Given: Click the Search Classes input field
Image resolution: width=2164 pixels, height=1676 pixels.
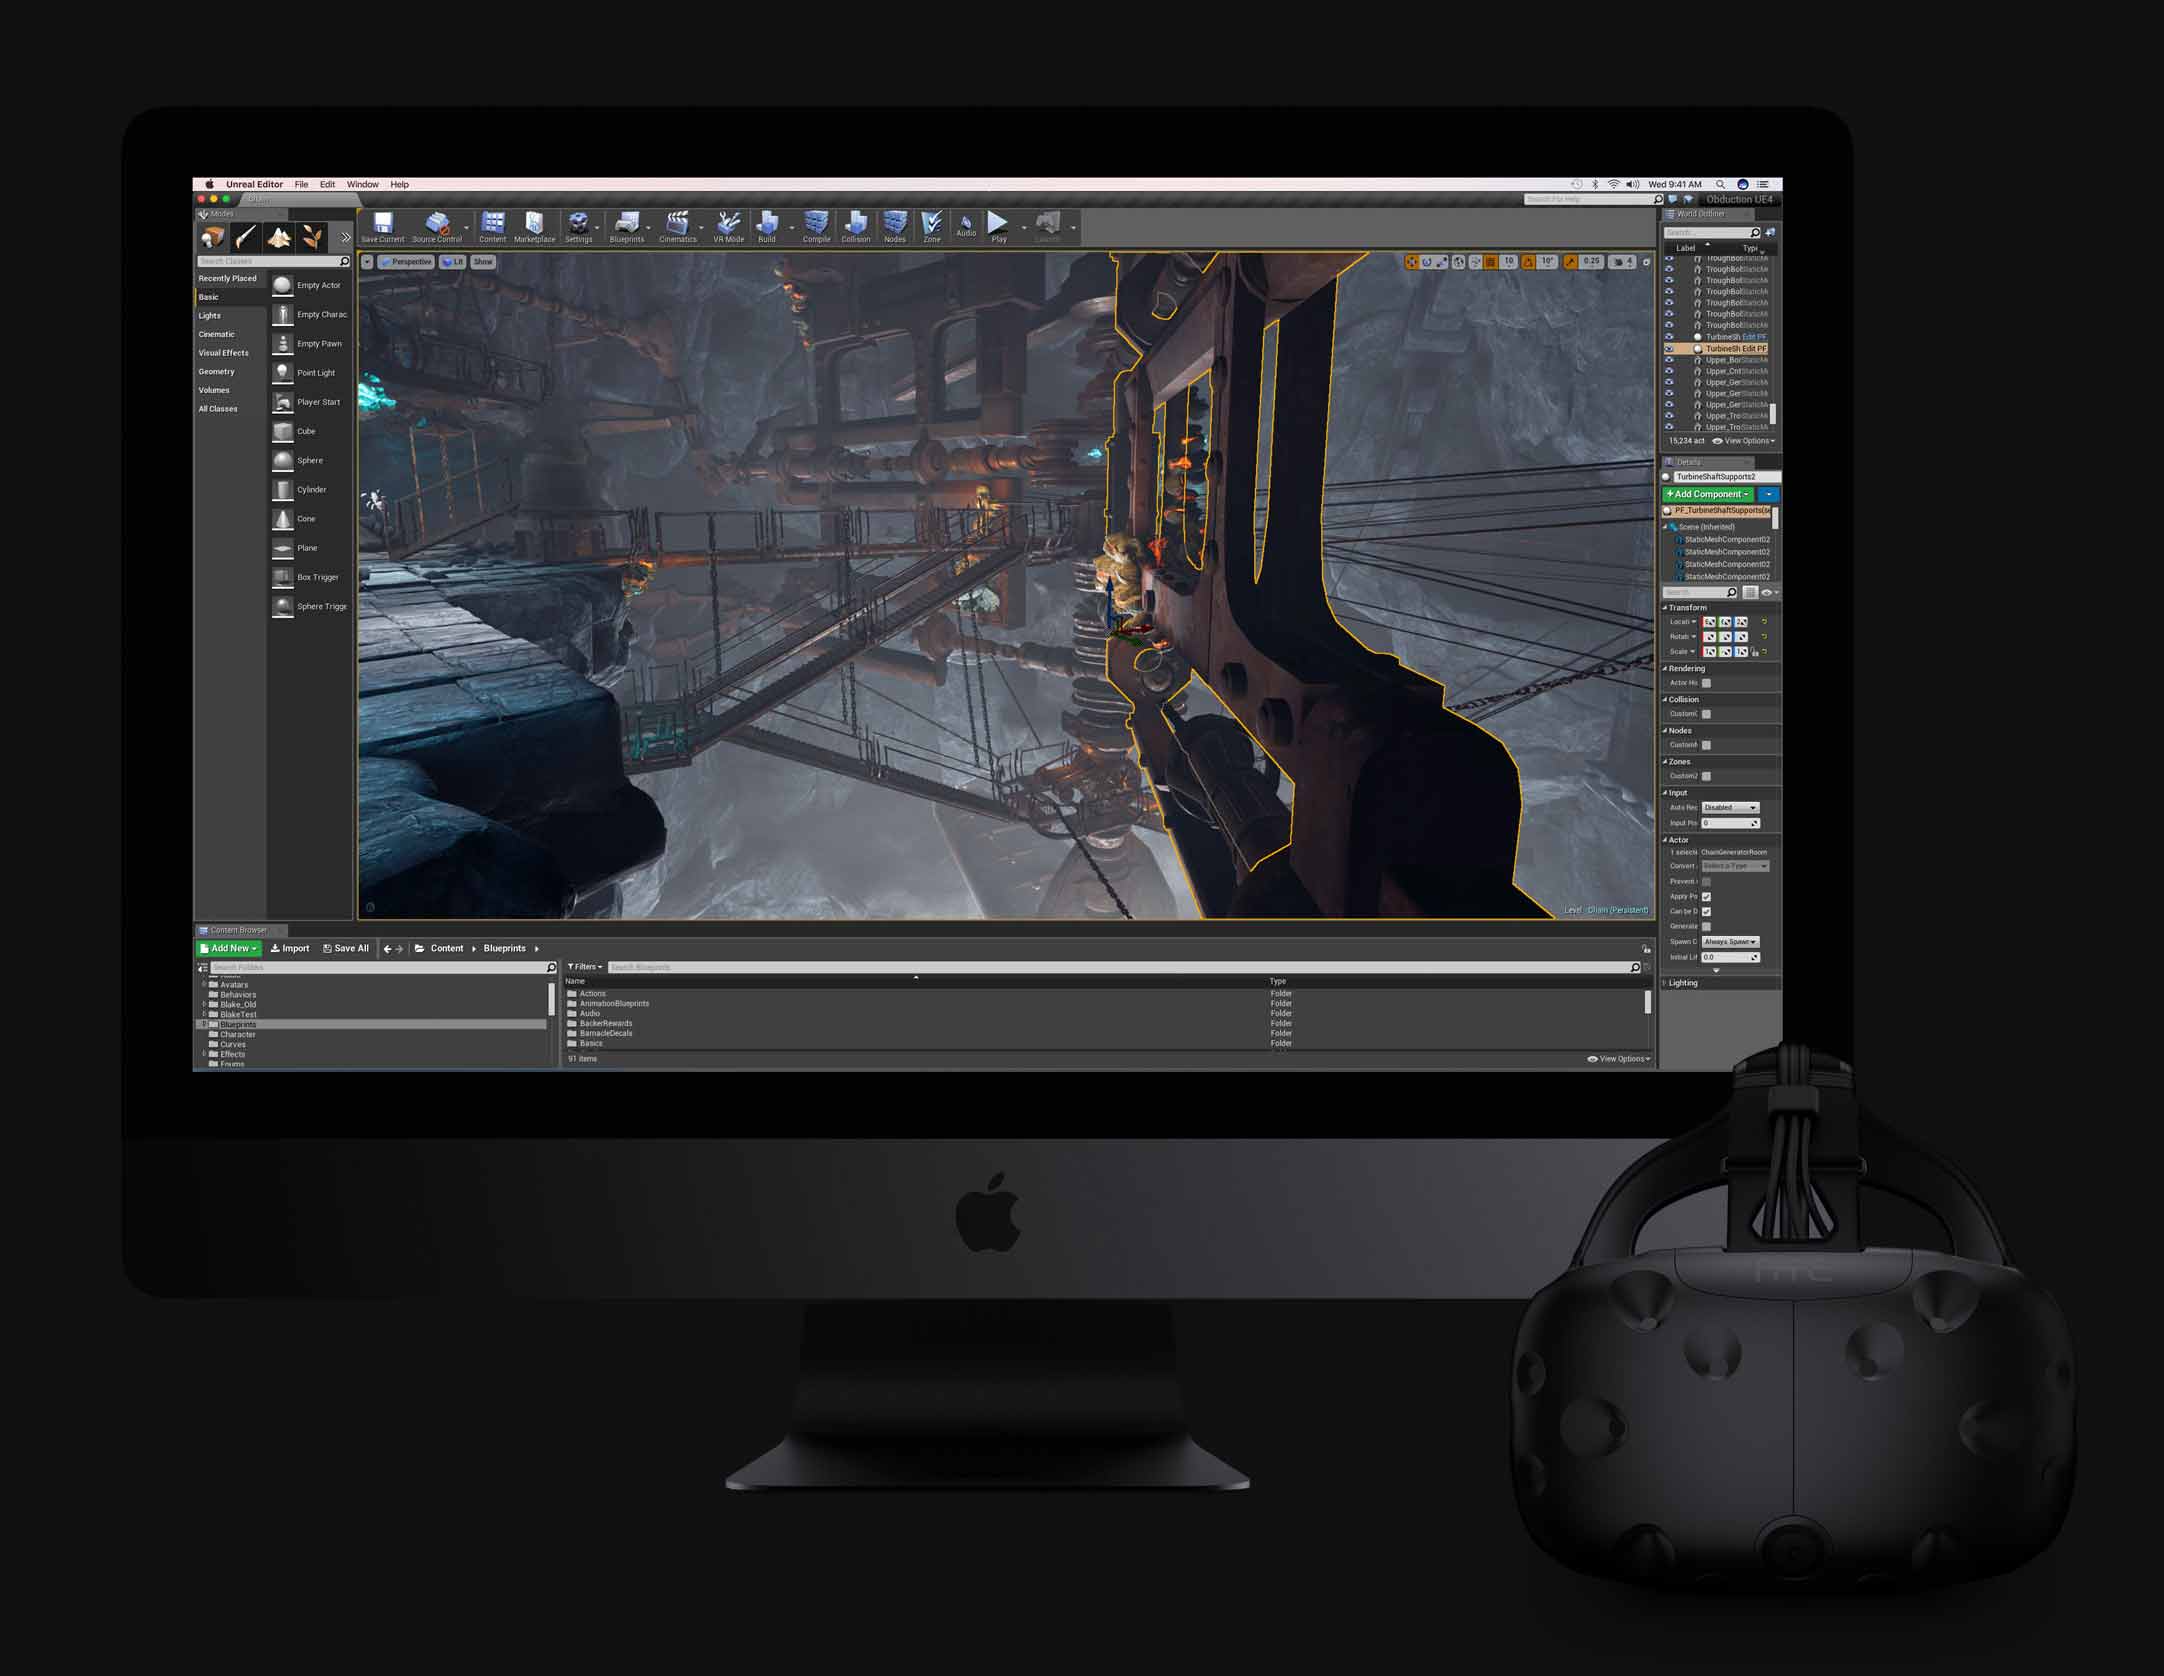Looking at the screenshot, I should point(274,261).
